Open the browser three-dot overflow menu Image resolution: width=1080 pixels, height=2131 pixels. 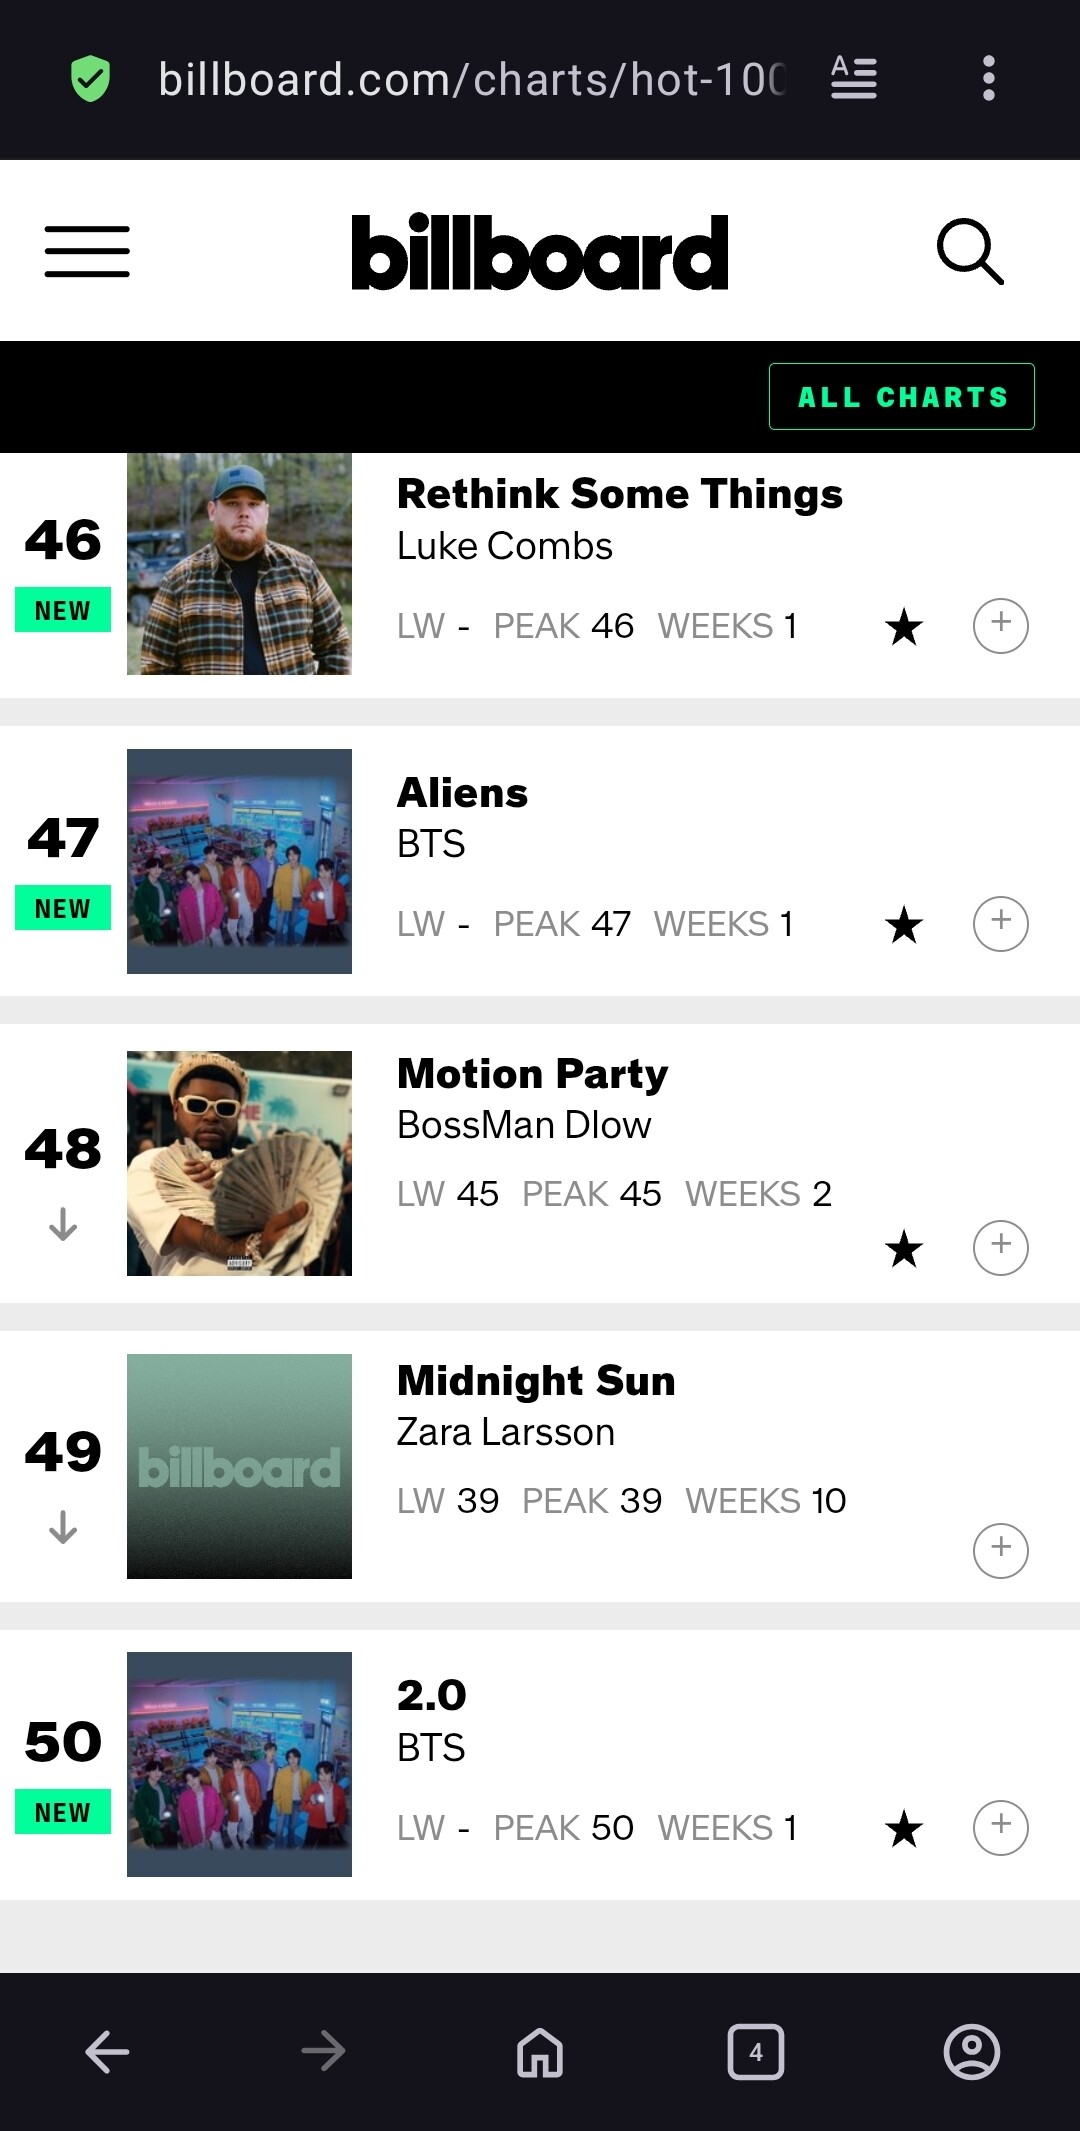[988, 78]
